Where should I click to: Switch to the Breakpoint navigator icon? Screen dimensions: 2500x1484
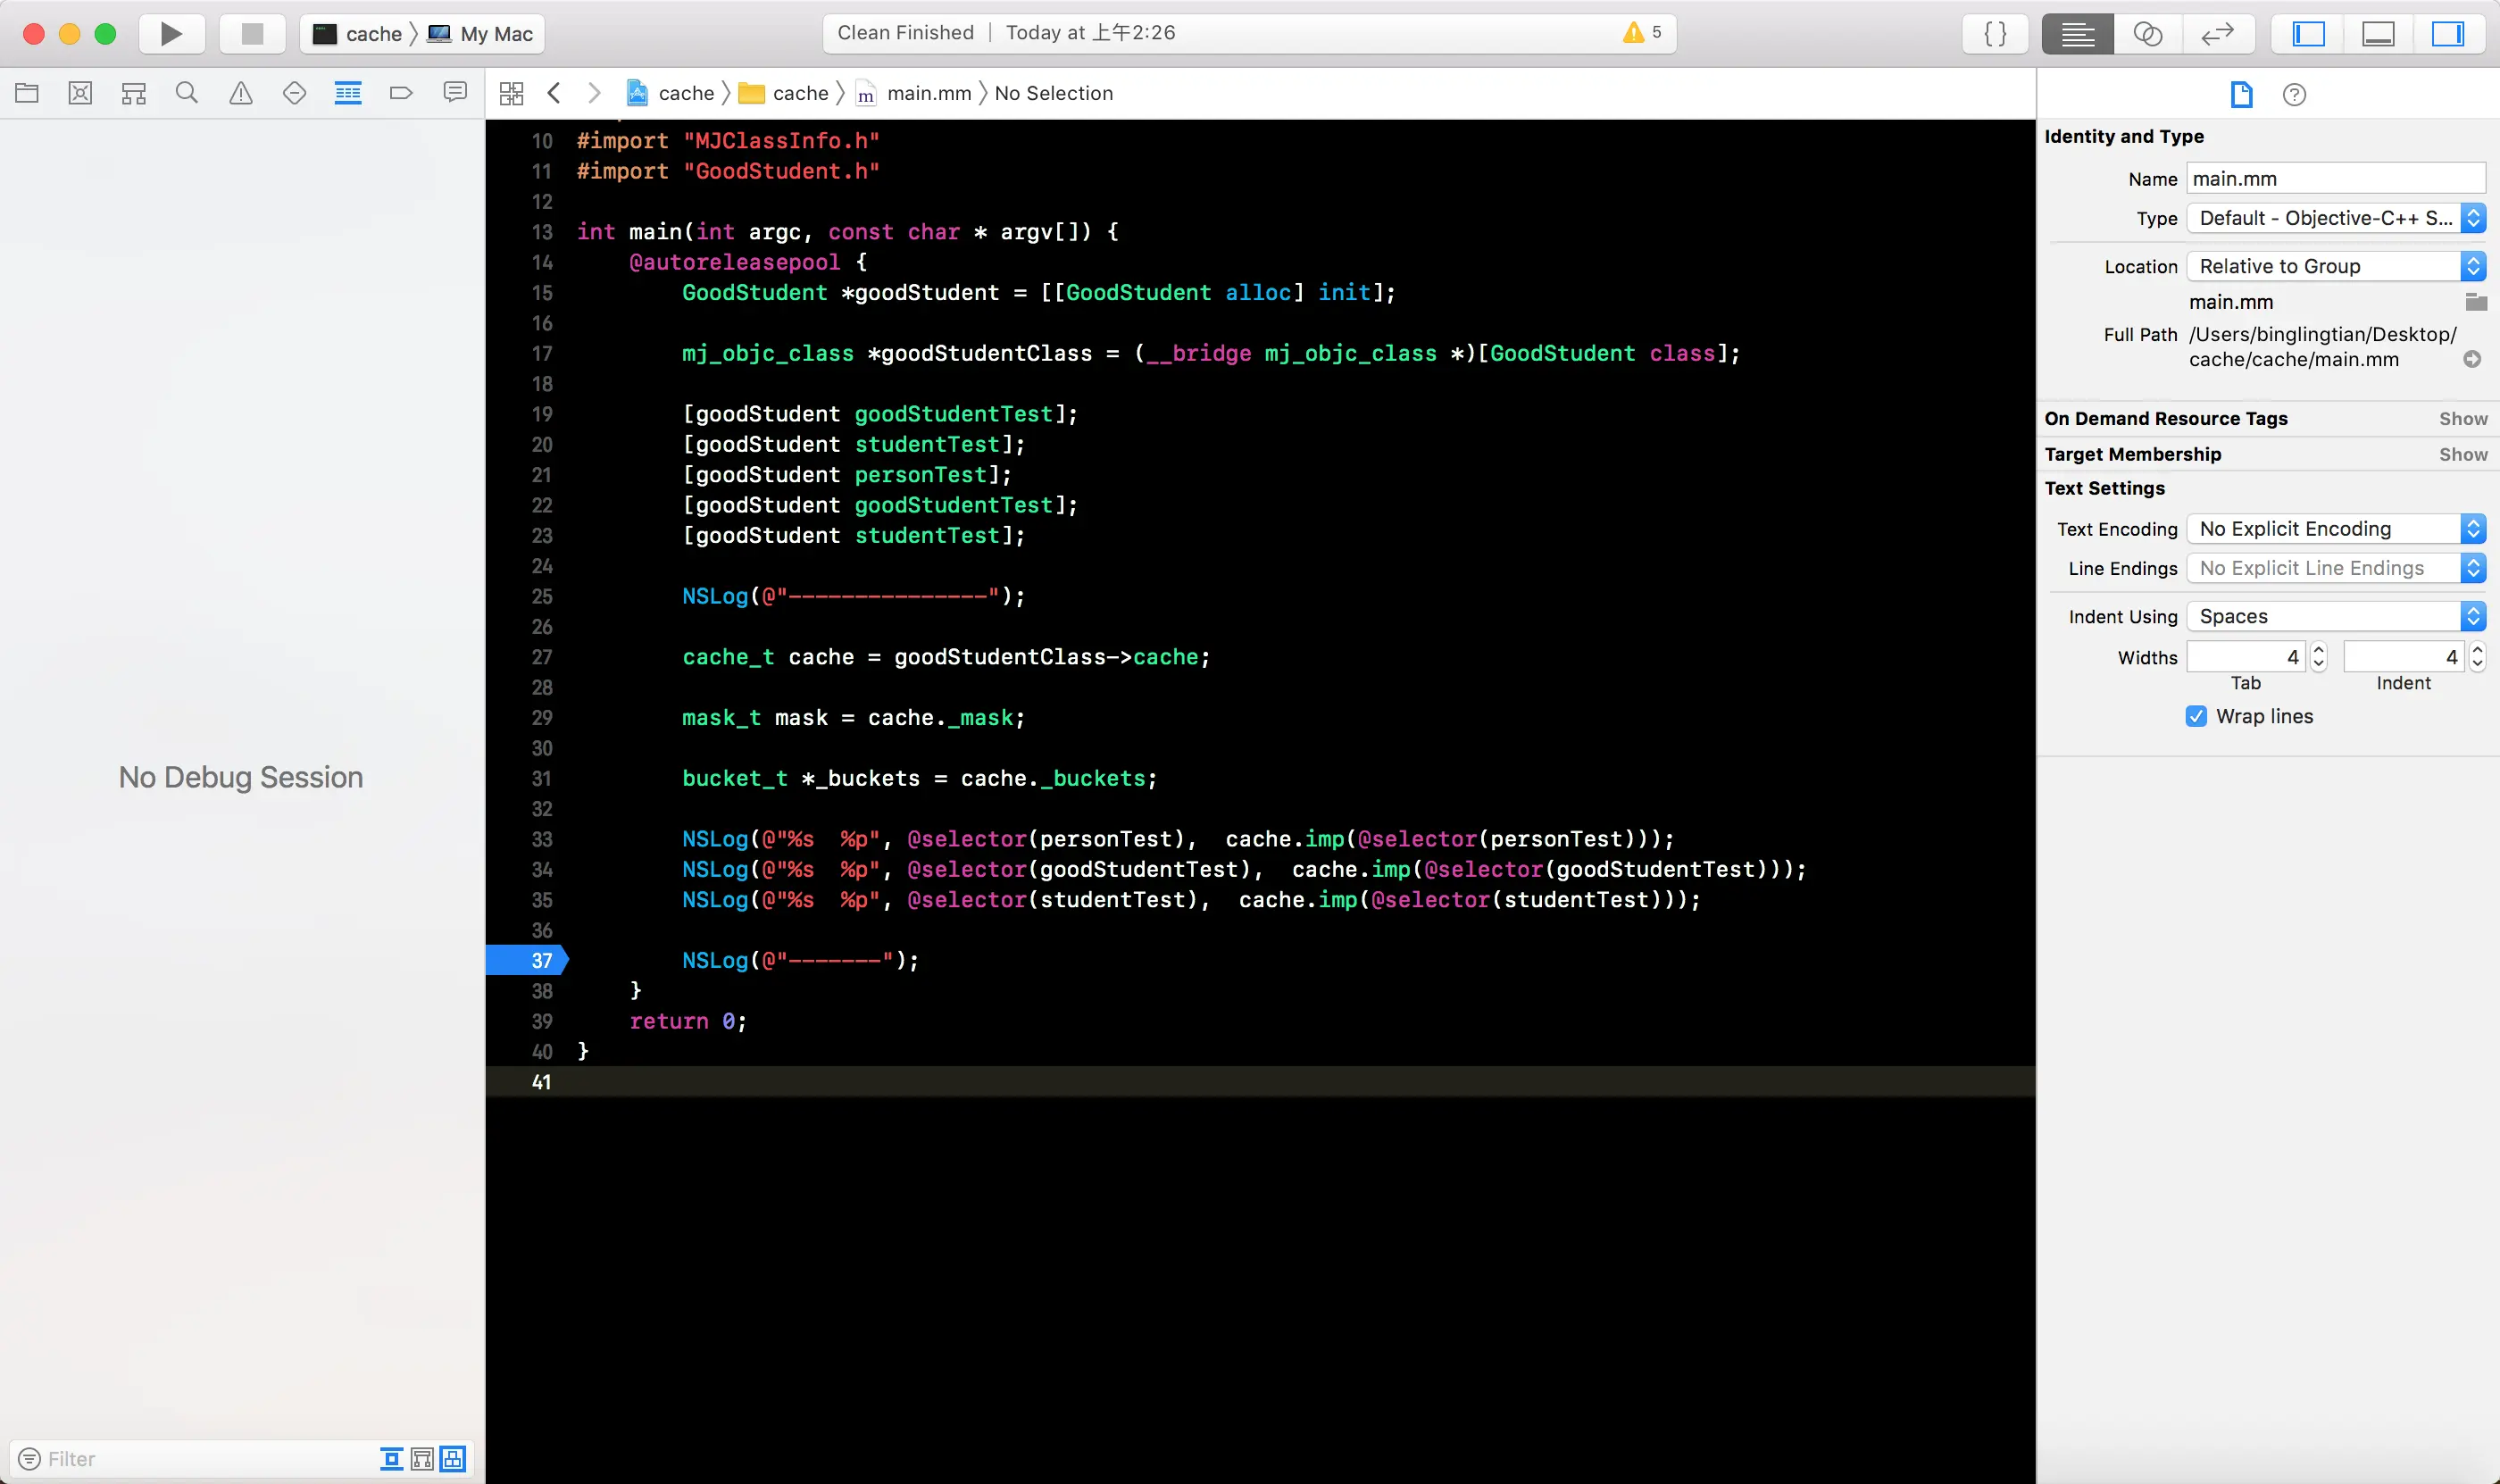(x=401, y=94)
